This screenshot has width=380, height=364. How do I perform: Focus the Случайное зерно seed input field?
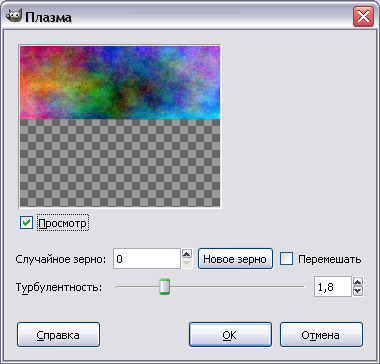pos(147,259)
